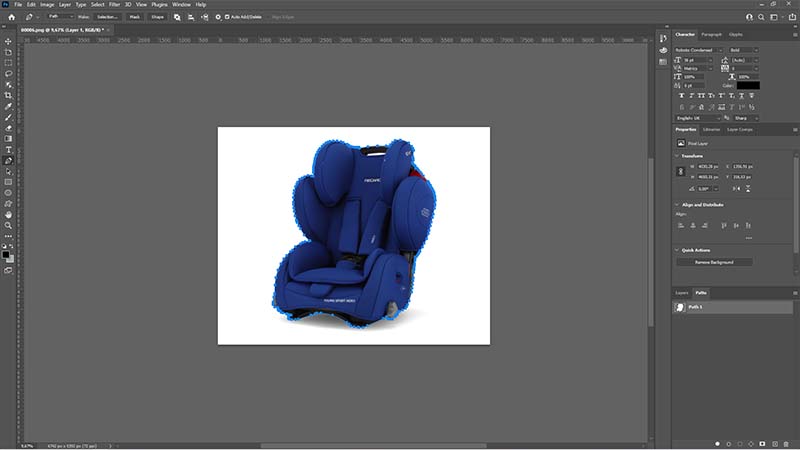Select the Crop tool
The height and width of the screenshot is (450, 800).
8,95
